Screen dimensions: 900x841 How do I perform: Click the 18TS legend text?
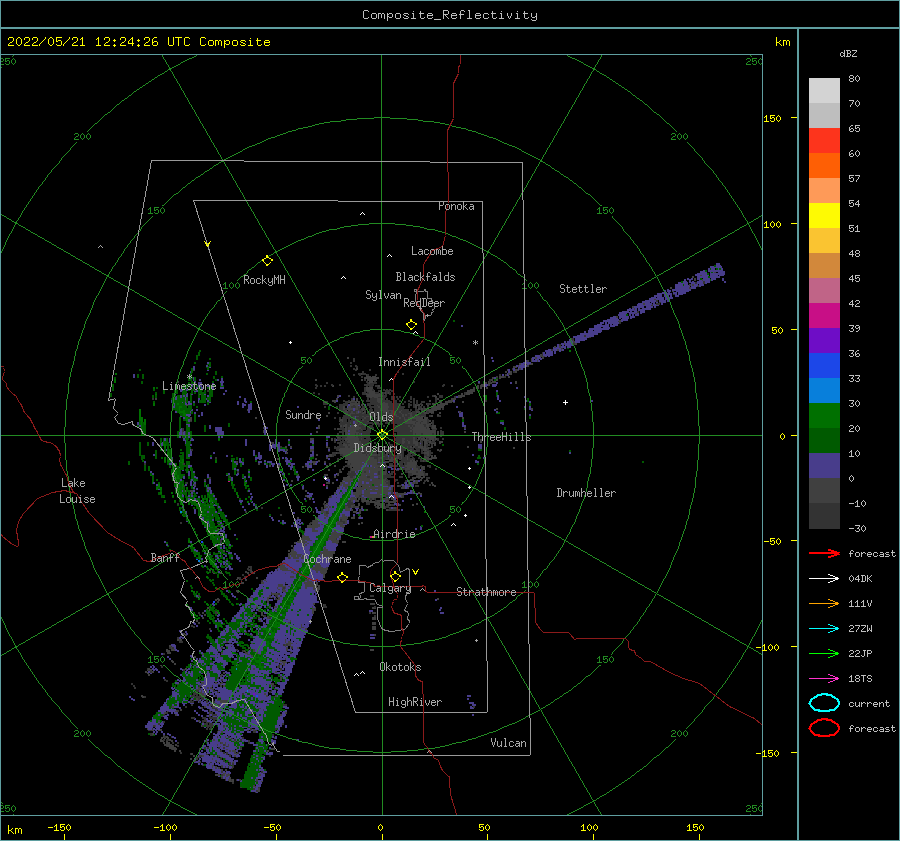click(860, 679)
